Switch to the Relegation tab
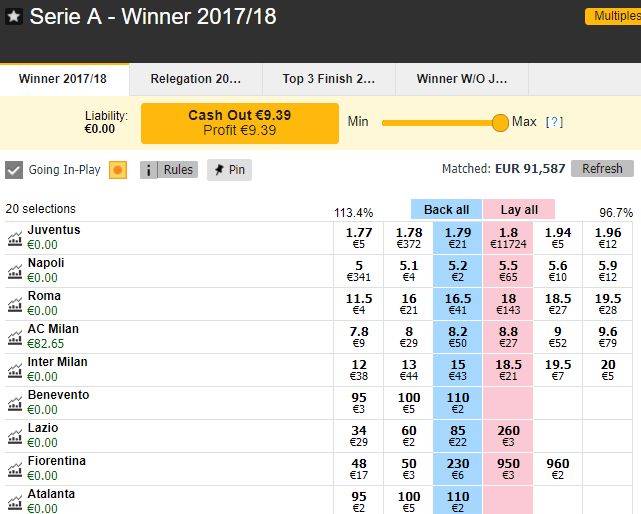 [196, 79]
